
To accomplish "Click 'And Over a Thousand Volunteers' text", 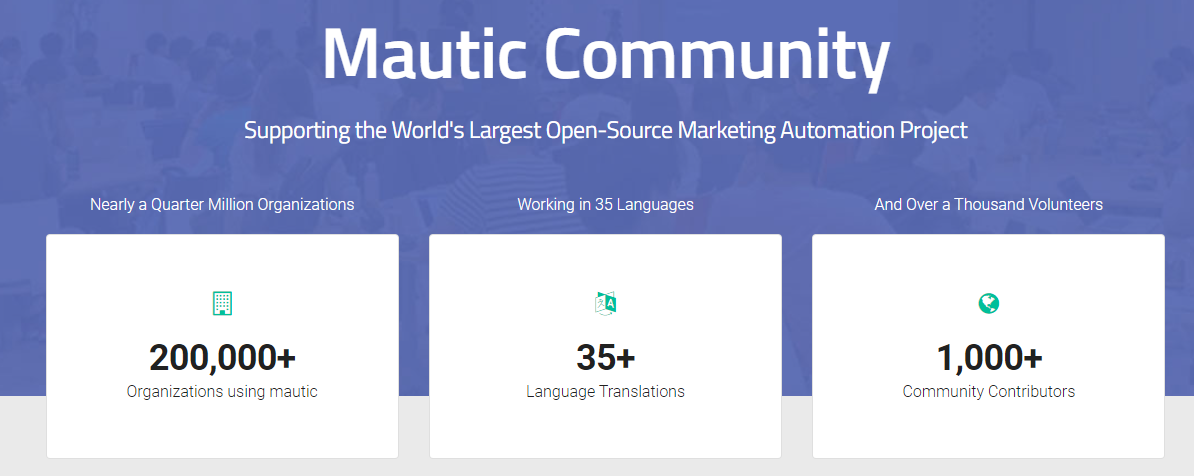I will click(988, 204).
